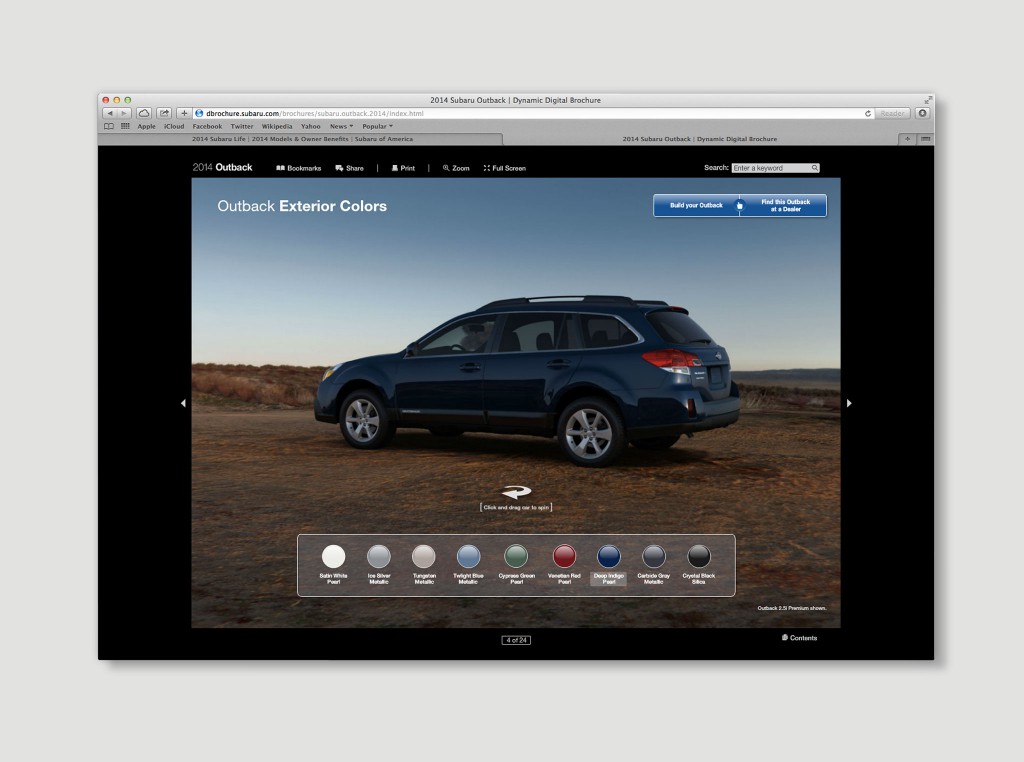Image resolution: width=1024 pixels, height=762 pixels.
Task: Click the spin arrow icon below car
Action: [517, 492]
